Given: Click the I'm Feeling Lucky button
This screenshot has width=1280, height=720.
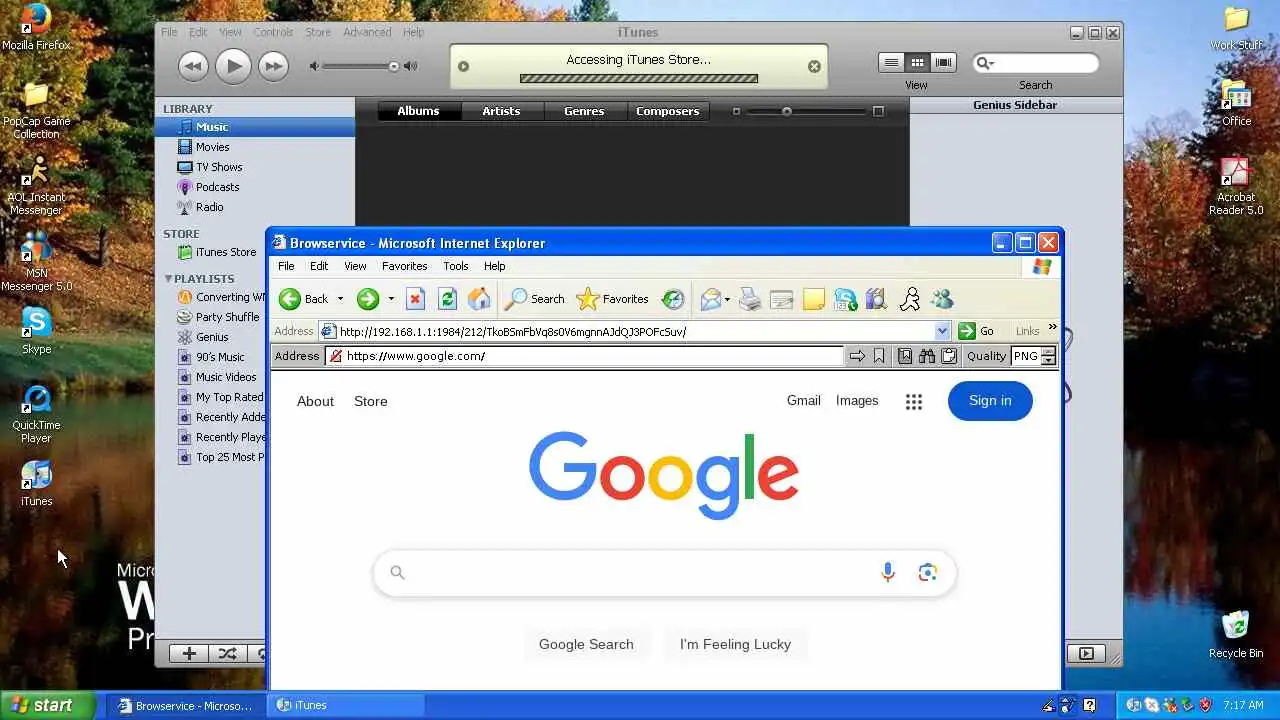Looking at the screenshot, I should pyautogui.click(x=735, y=644).
